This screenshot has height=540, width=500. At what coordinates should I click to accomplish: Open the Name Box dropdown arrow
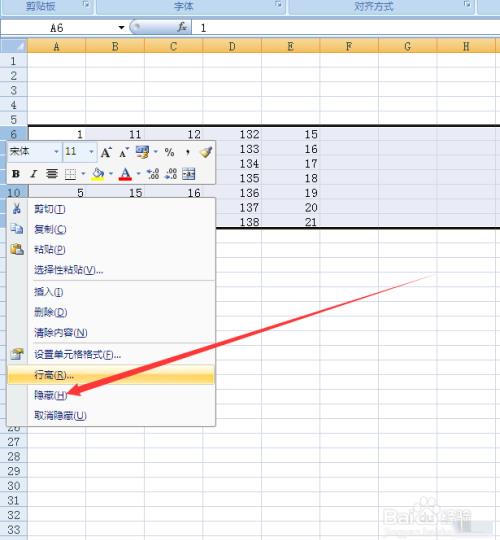121,28
